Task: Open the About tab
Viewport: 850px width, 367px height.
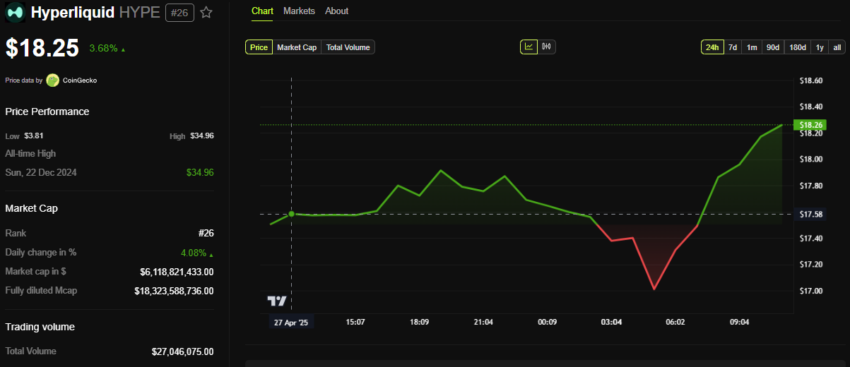Action: [x=337, y=11]
